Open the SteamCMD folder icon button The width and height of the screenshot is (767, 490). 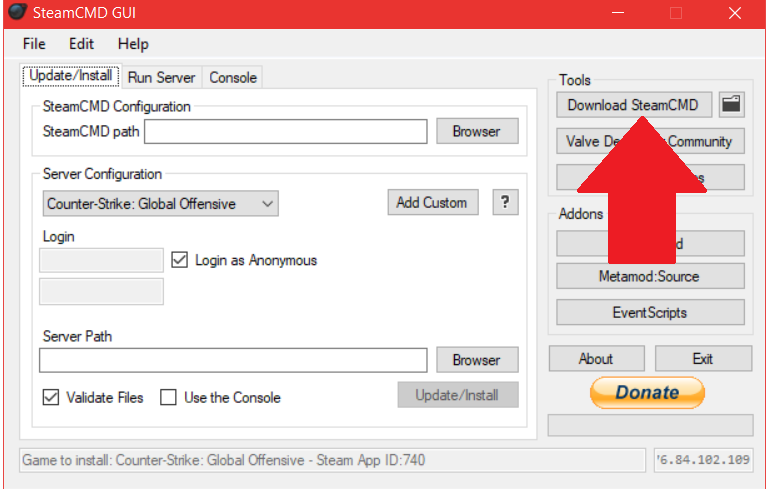coord(731,105)
